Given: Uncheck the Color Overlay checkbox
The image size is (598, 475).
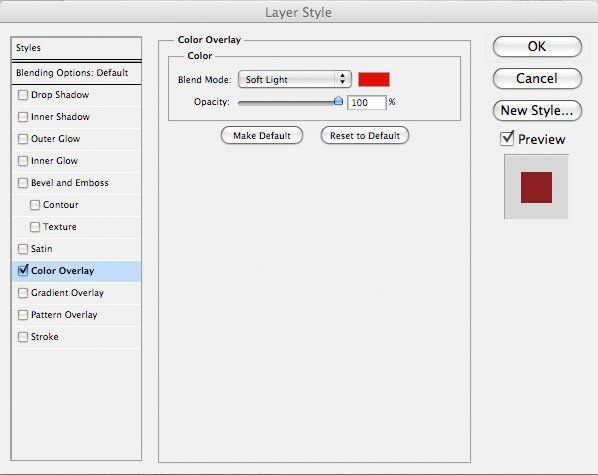Looking at the screenshot, I should point(23,271).
